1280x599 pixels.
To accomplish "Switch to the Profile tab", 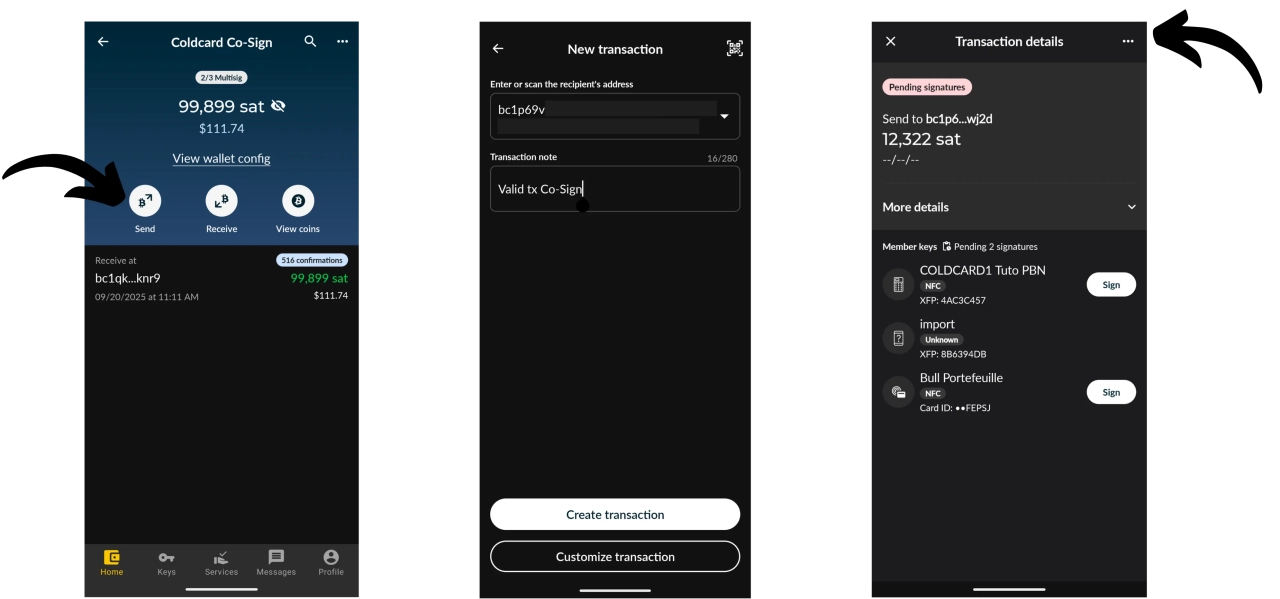I will [331, 563].
